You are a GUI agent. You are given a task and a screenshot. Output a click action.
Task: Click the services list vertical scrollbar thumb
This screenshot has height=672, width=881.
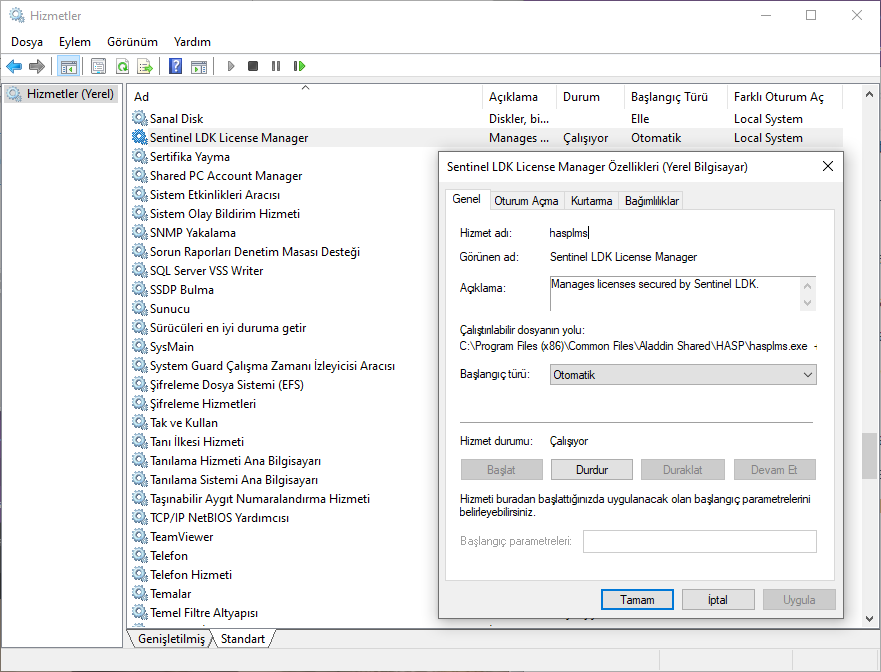tap(869, 456)
